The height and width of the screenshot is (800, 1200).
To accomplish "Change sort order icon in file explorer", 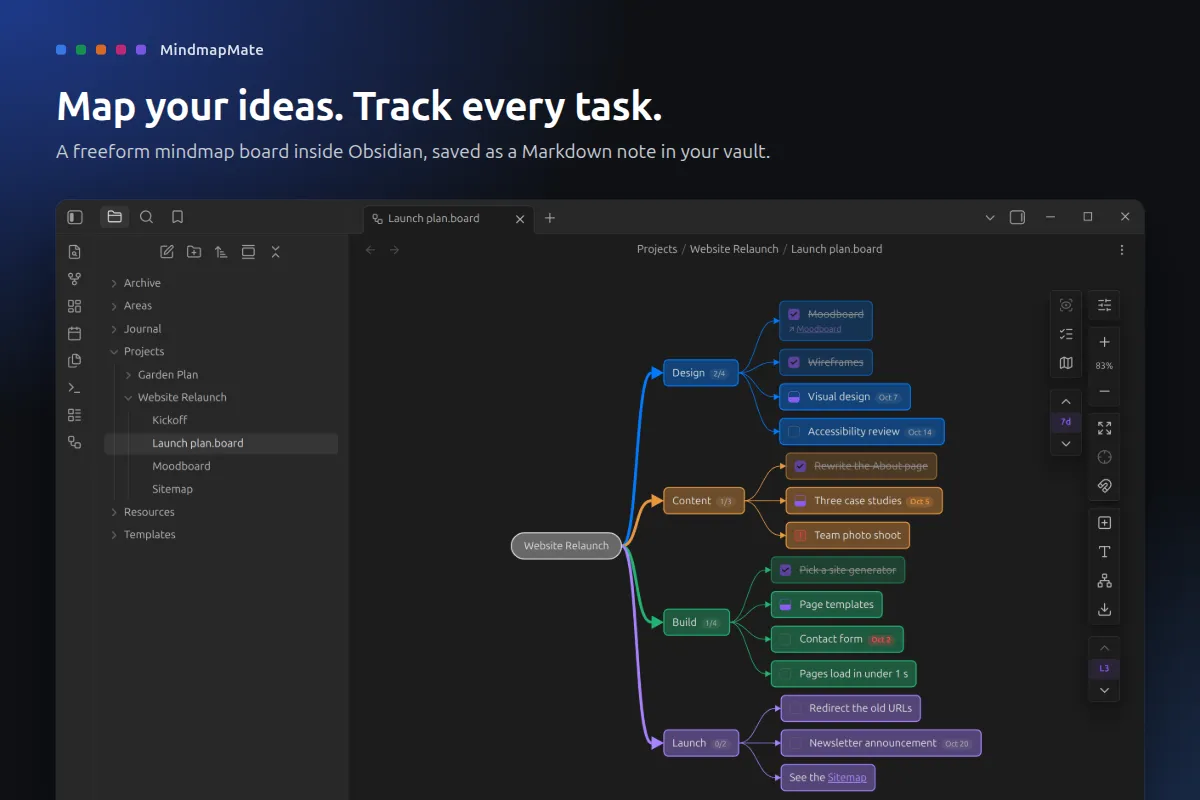I will [x=221, y=252].
